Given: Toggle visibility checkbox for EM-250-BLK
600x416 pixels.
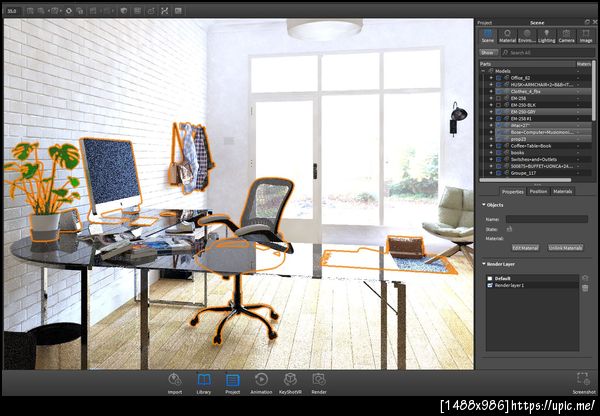Looking at the screenshot, I should [x=499, y=105].
